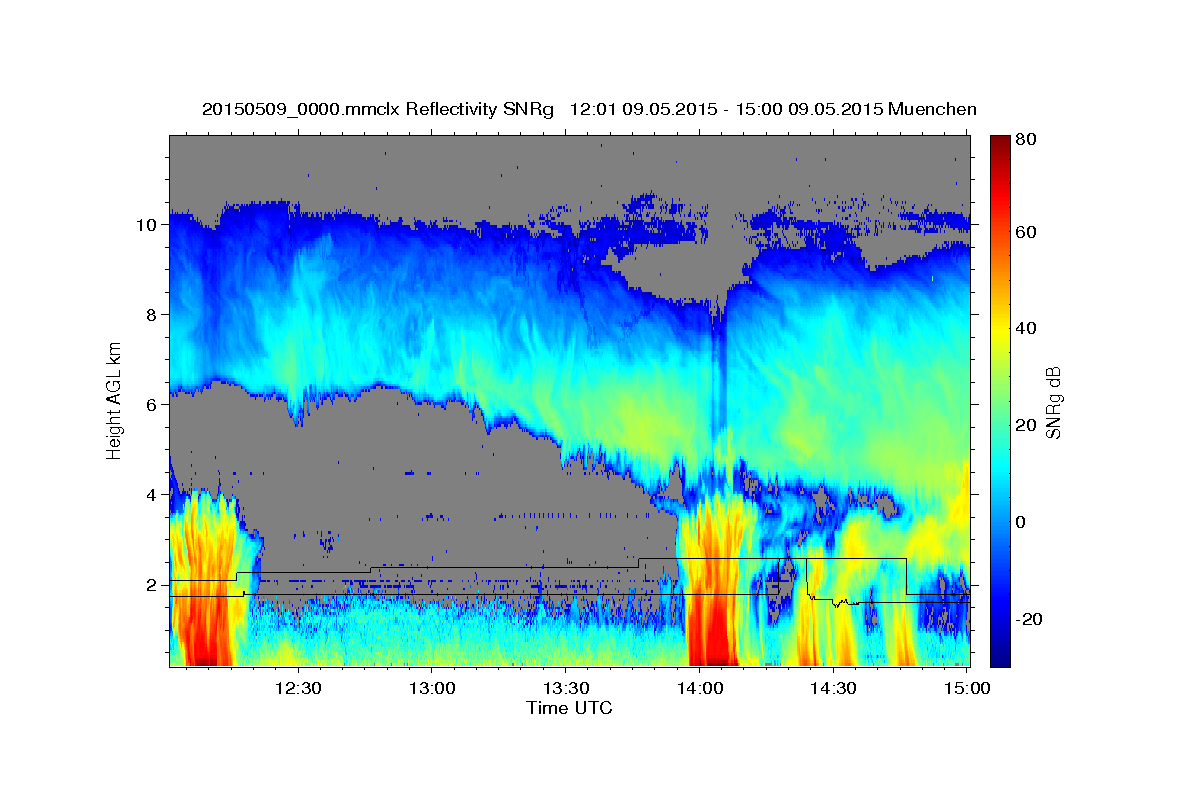Click the colorbar value 40

coord(1025,329)
